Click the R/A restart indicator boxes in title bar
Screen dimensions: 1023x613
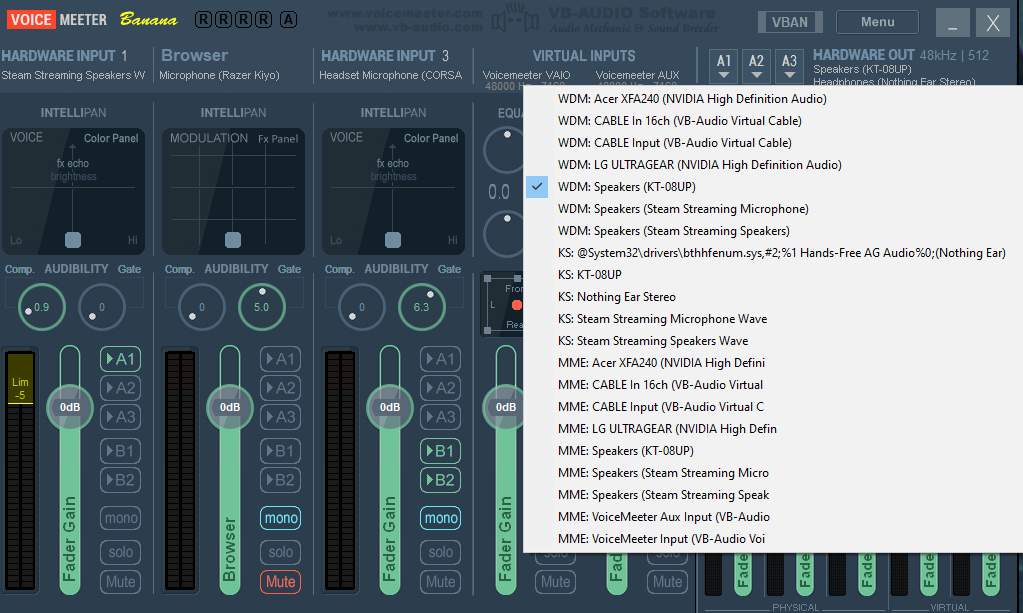tap(245, 20)
